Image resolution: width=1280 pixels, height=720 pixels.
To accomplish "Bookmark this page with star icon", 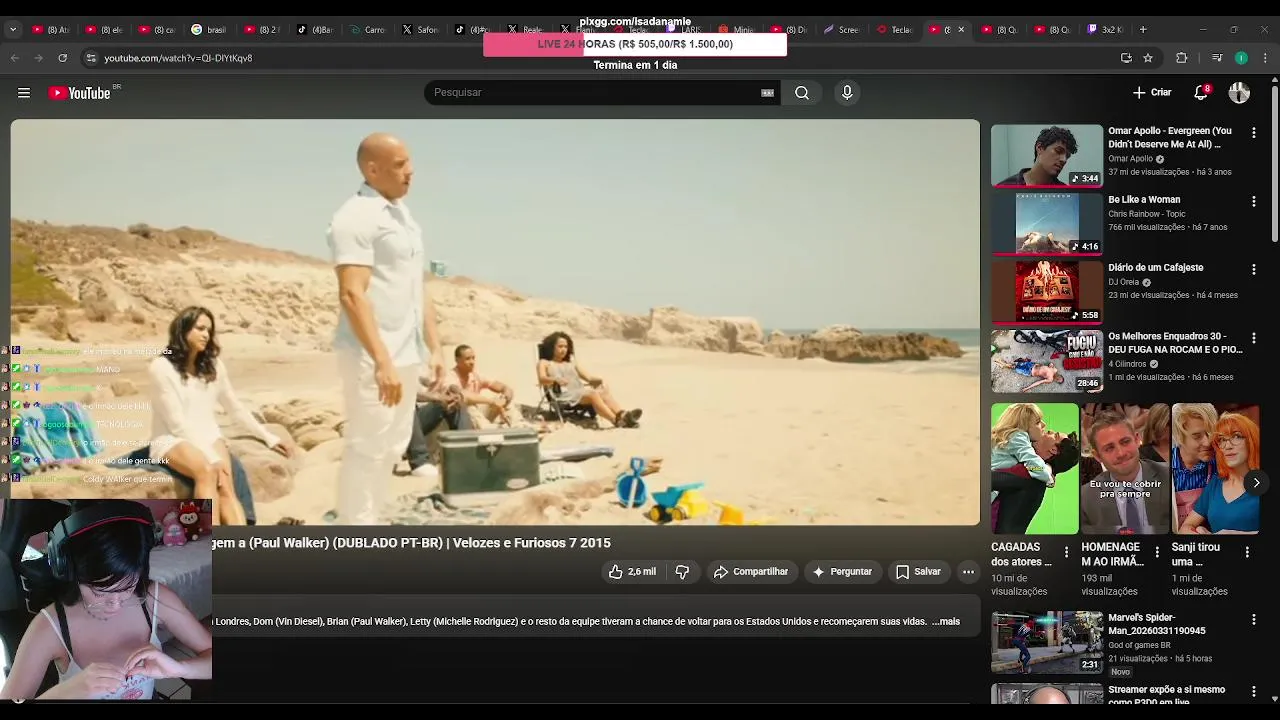I will coord(1148,58).
